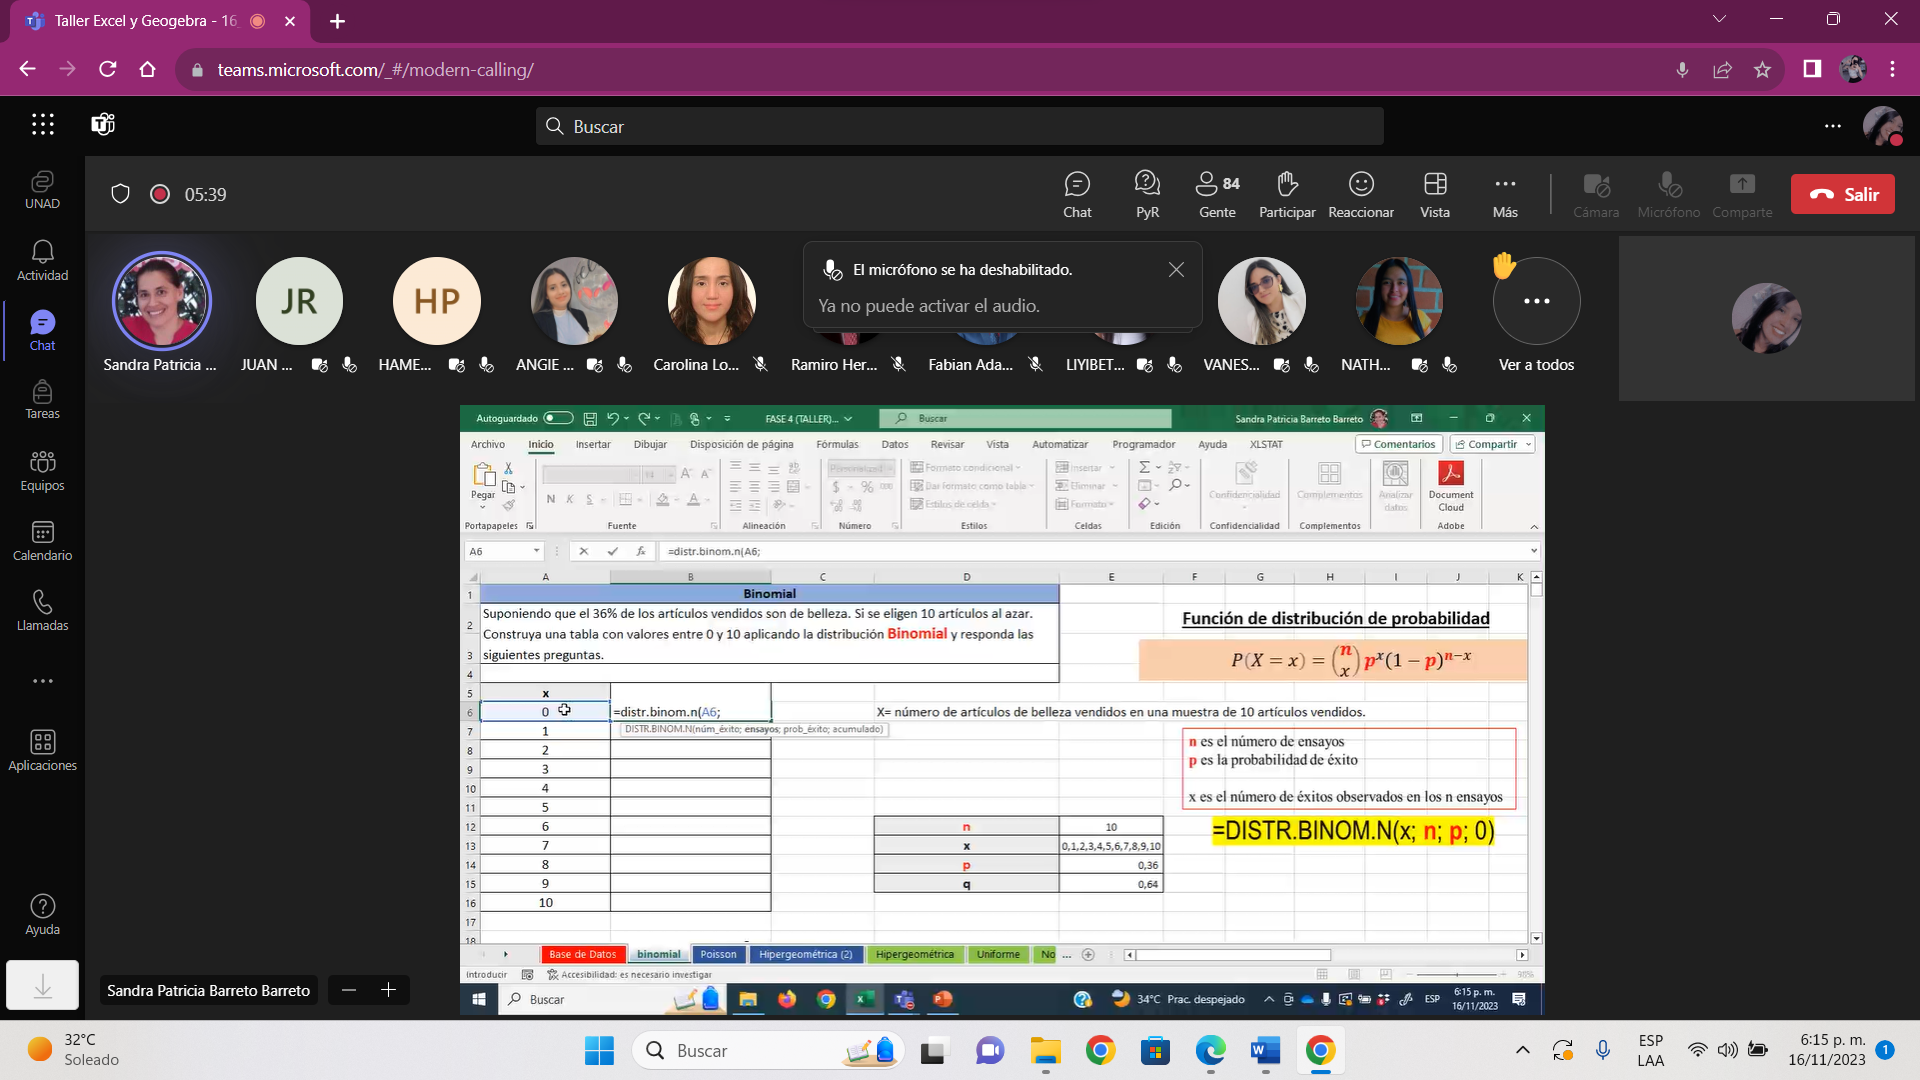Open the Chat panel in Teams
The width and height of the screenshot is (1920, 1080).
pos(1077,193)
